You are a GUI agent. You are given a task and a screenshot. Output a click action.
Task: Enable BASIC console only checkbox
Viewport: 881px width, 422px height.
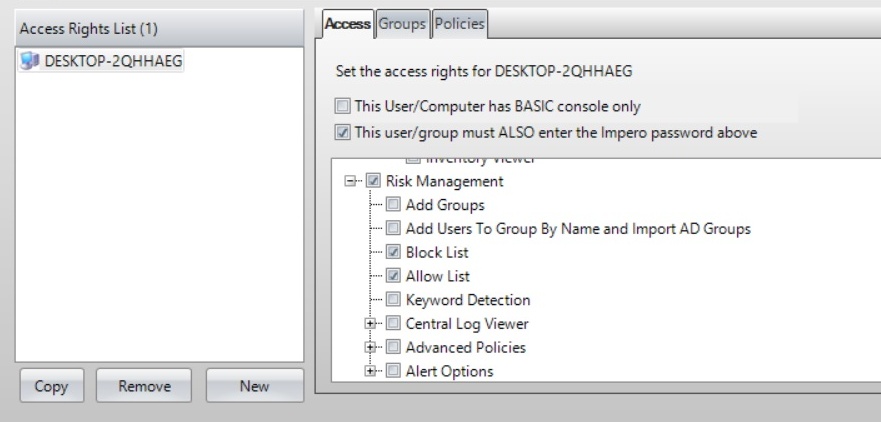pyautogui.click(x=343, y=106)
